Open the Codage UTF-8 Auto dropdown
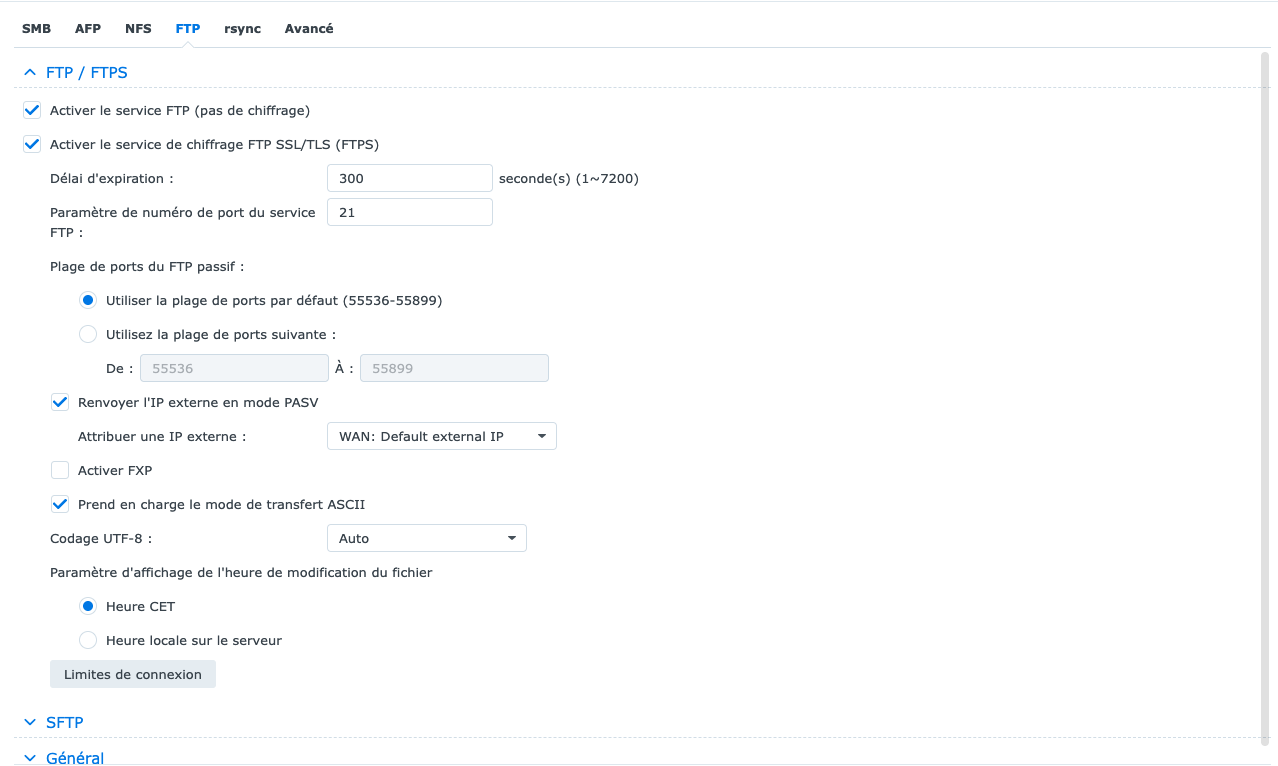 426,539
